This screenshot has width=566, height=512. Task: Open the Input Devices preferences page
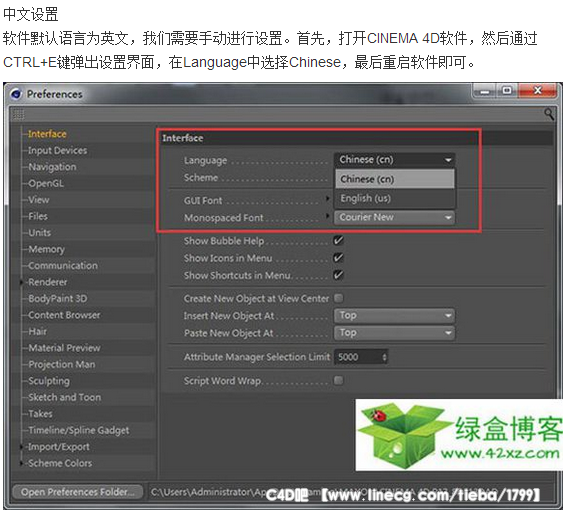pos(57,150)
